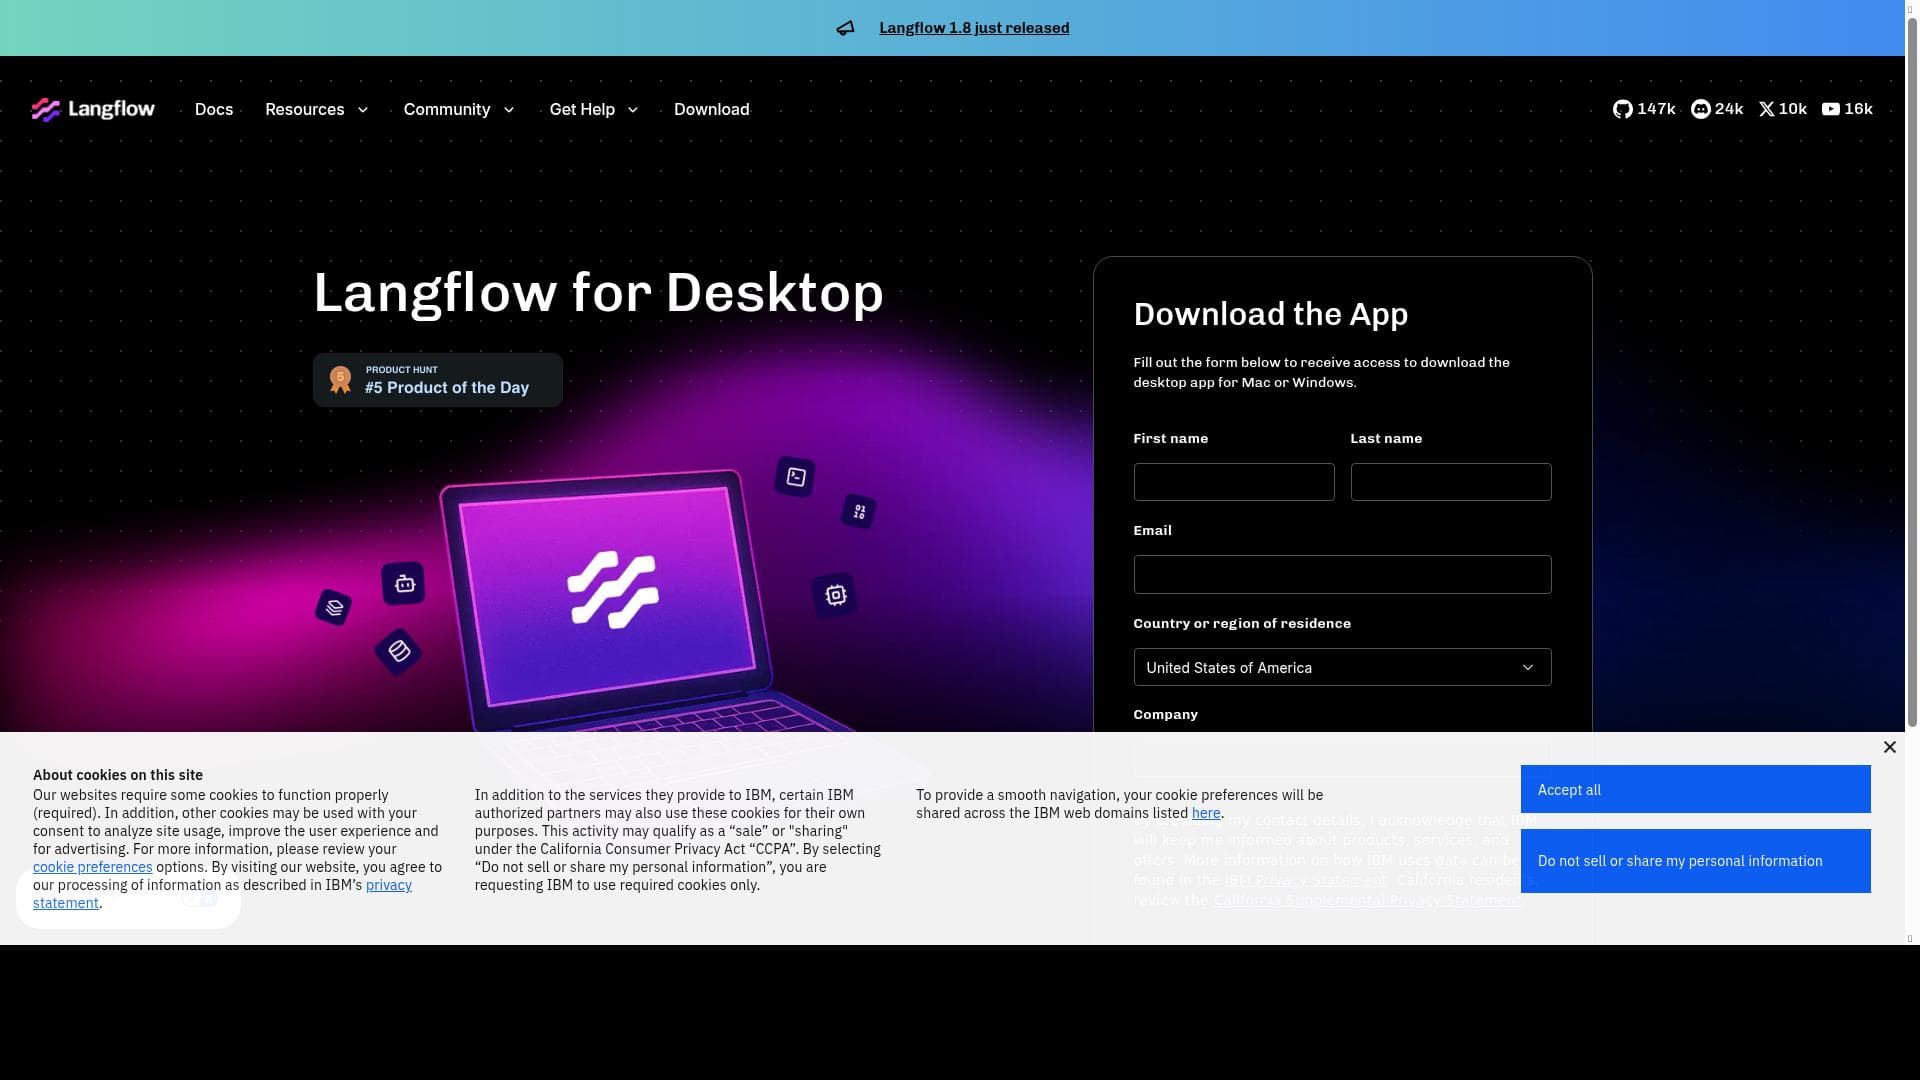Click the terminal tile icon above laptop

795,477
